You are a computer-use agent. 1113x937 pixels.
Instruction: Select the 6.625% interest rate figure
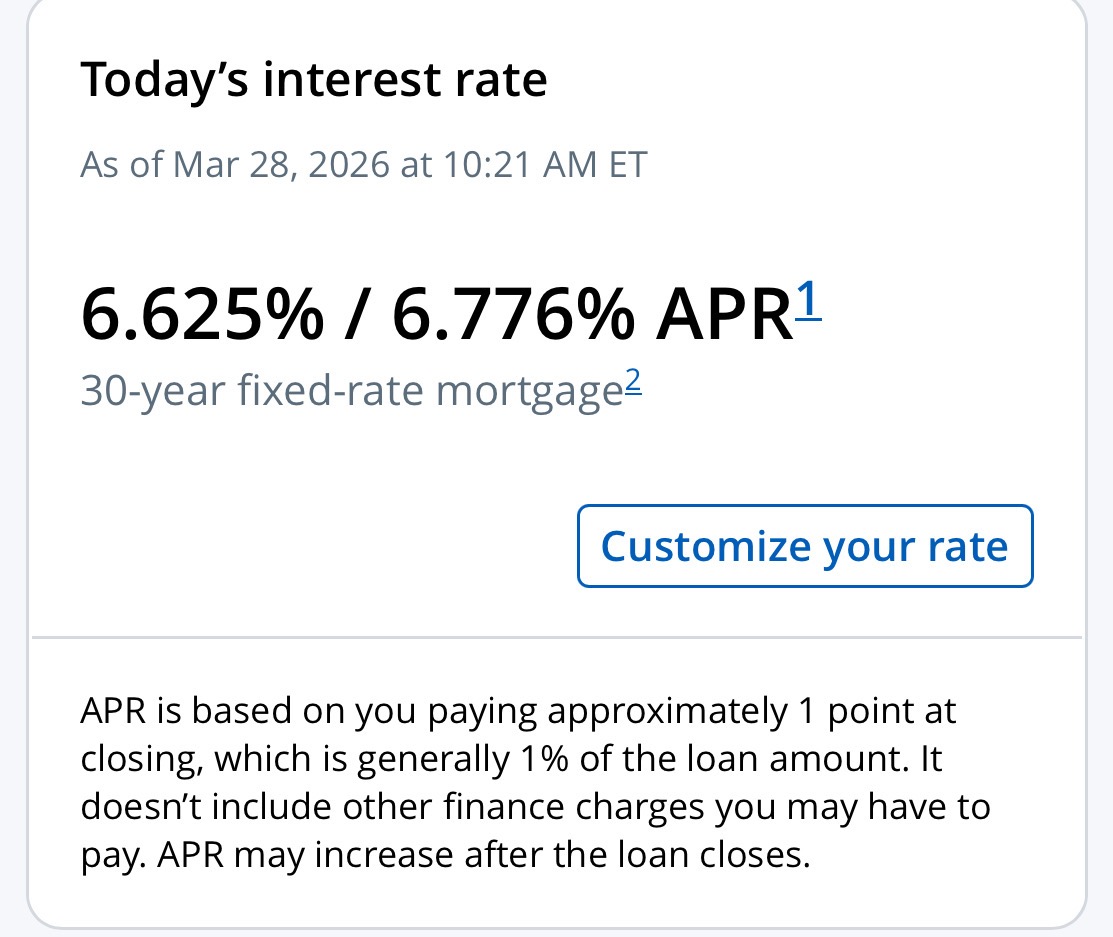[x=202, y=314]
